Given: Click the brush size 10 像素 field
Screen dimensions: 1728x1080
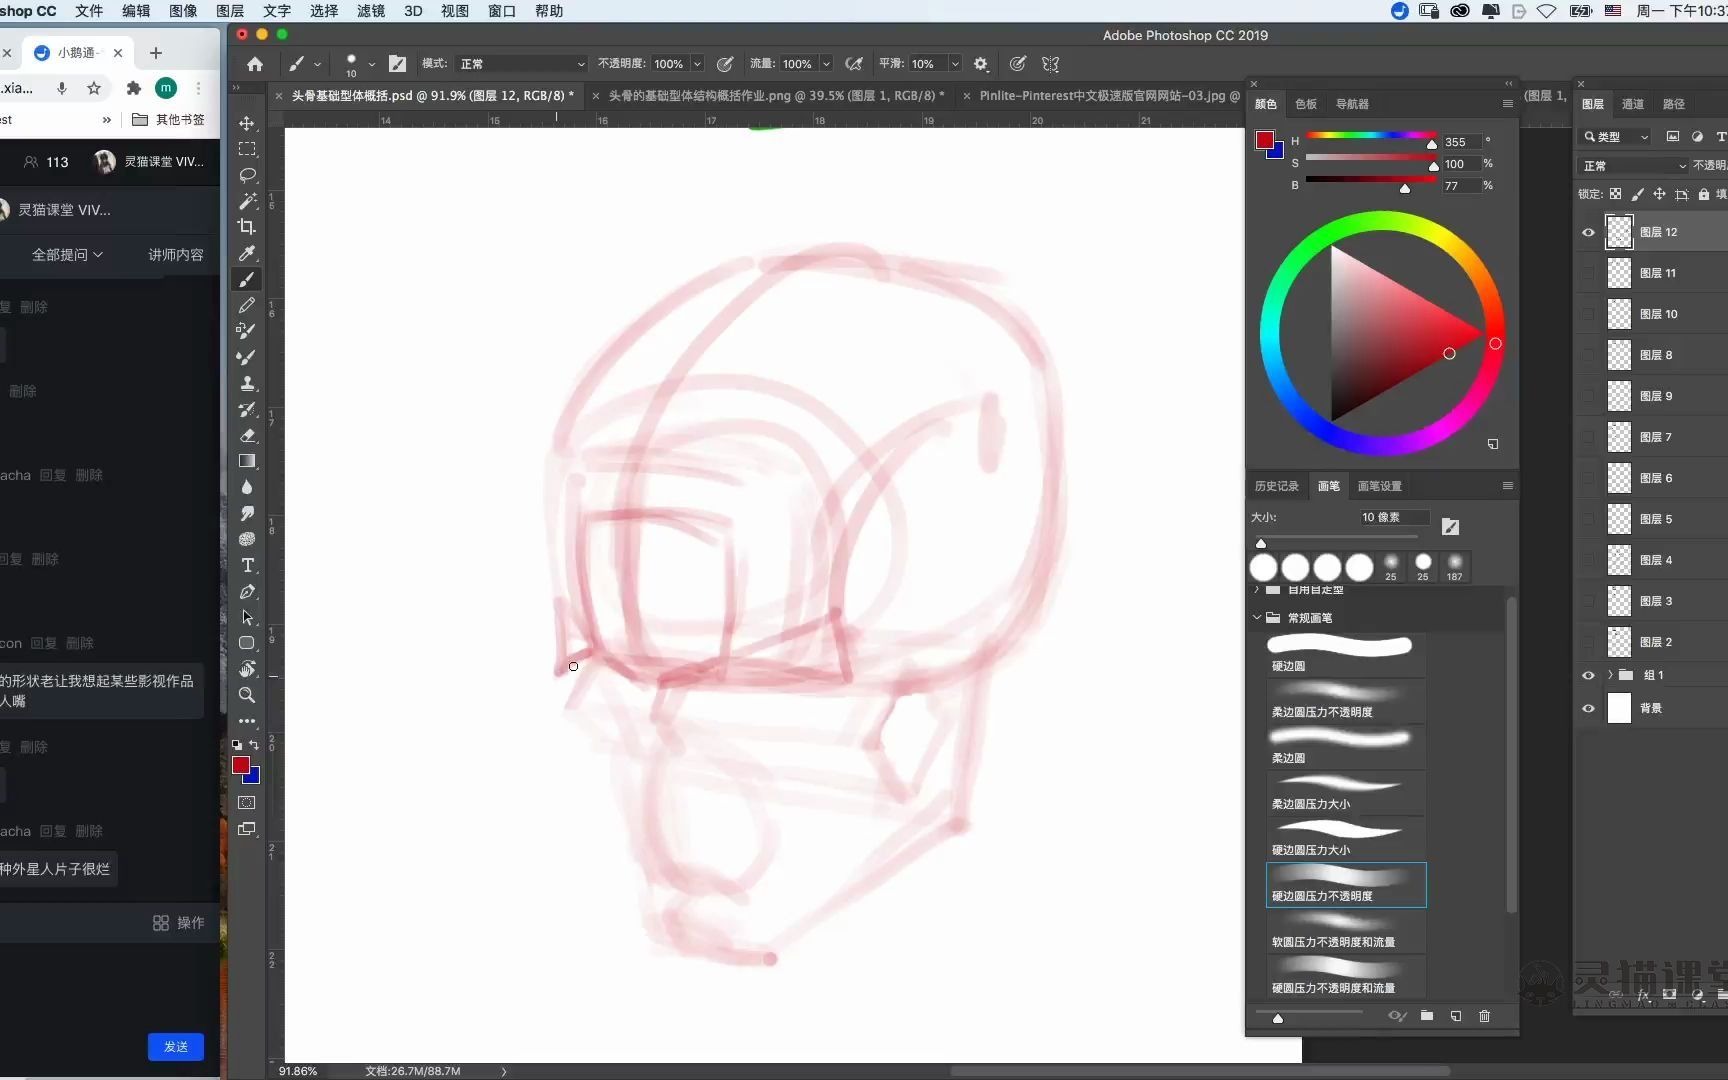Looking at the screenshot, I should pos(1394,517).
